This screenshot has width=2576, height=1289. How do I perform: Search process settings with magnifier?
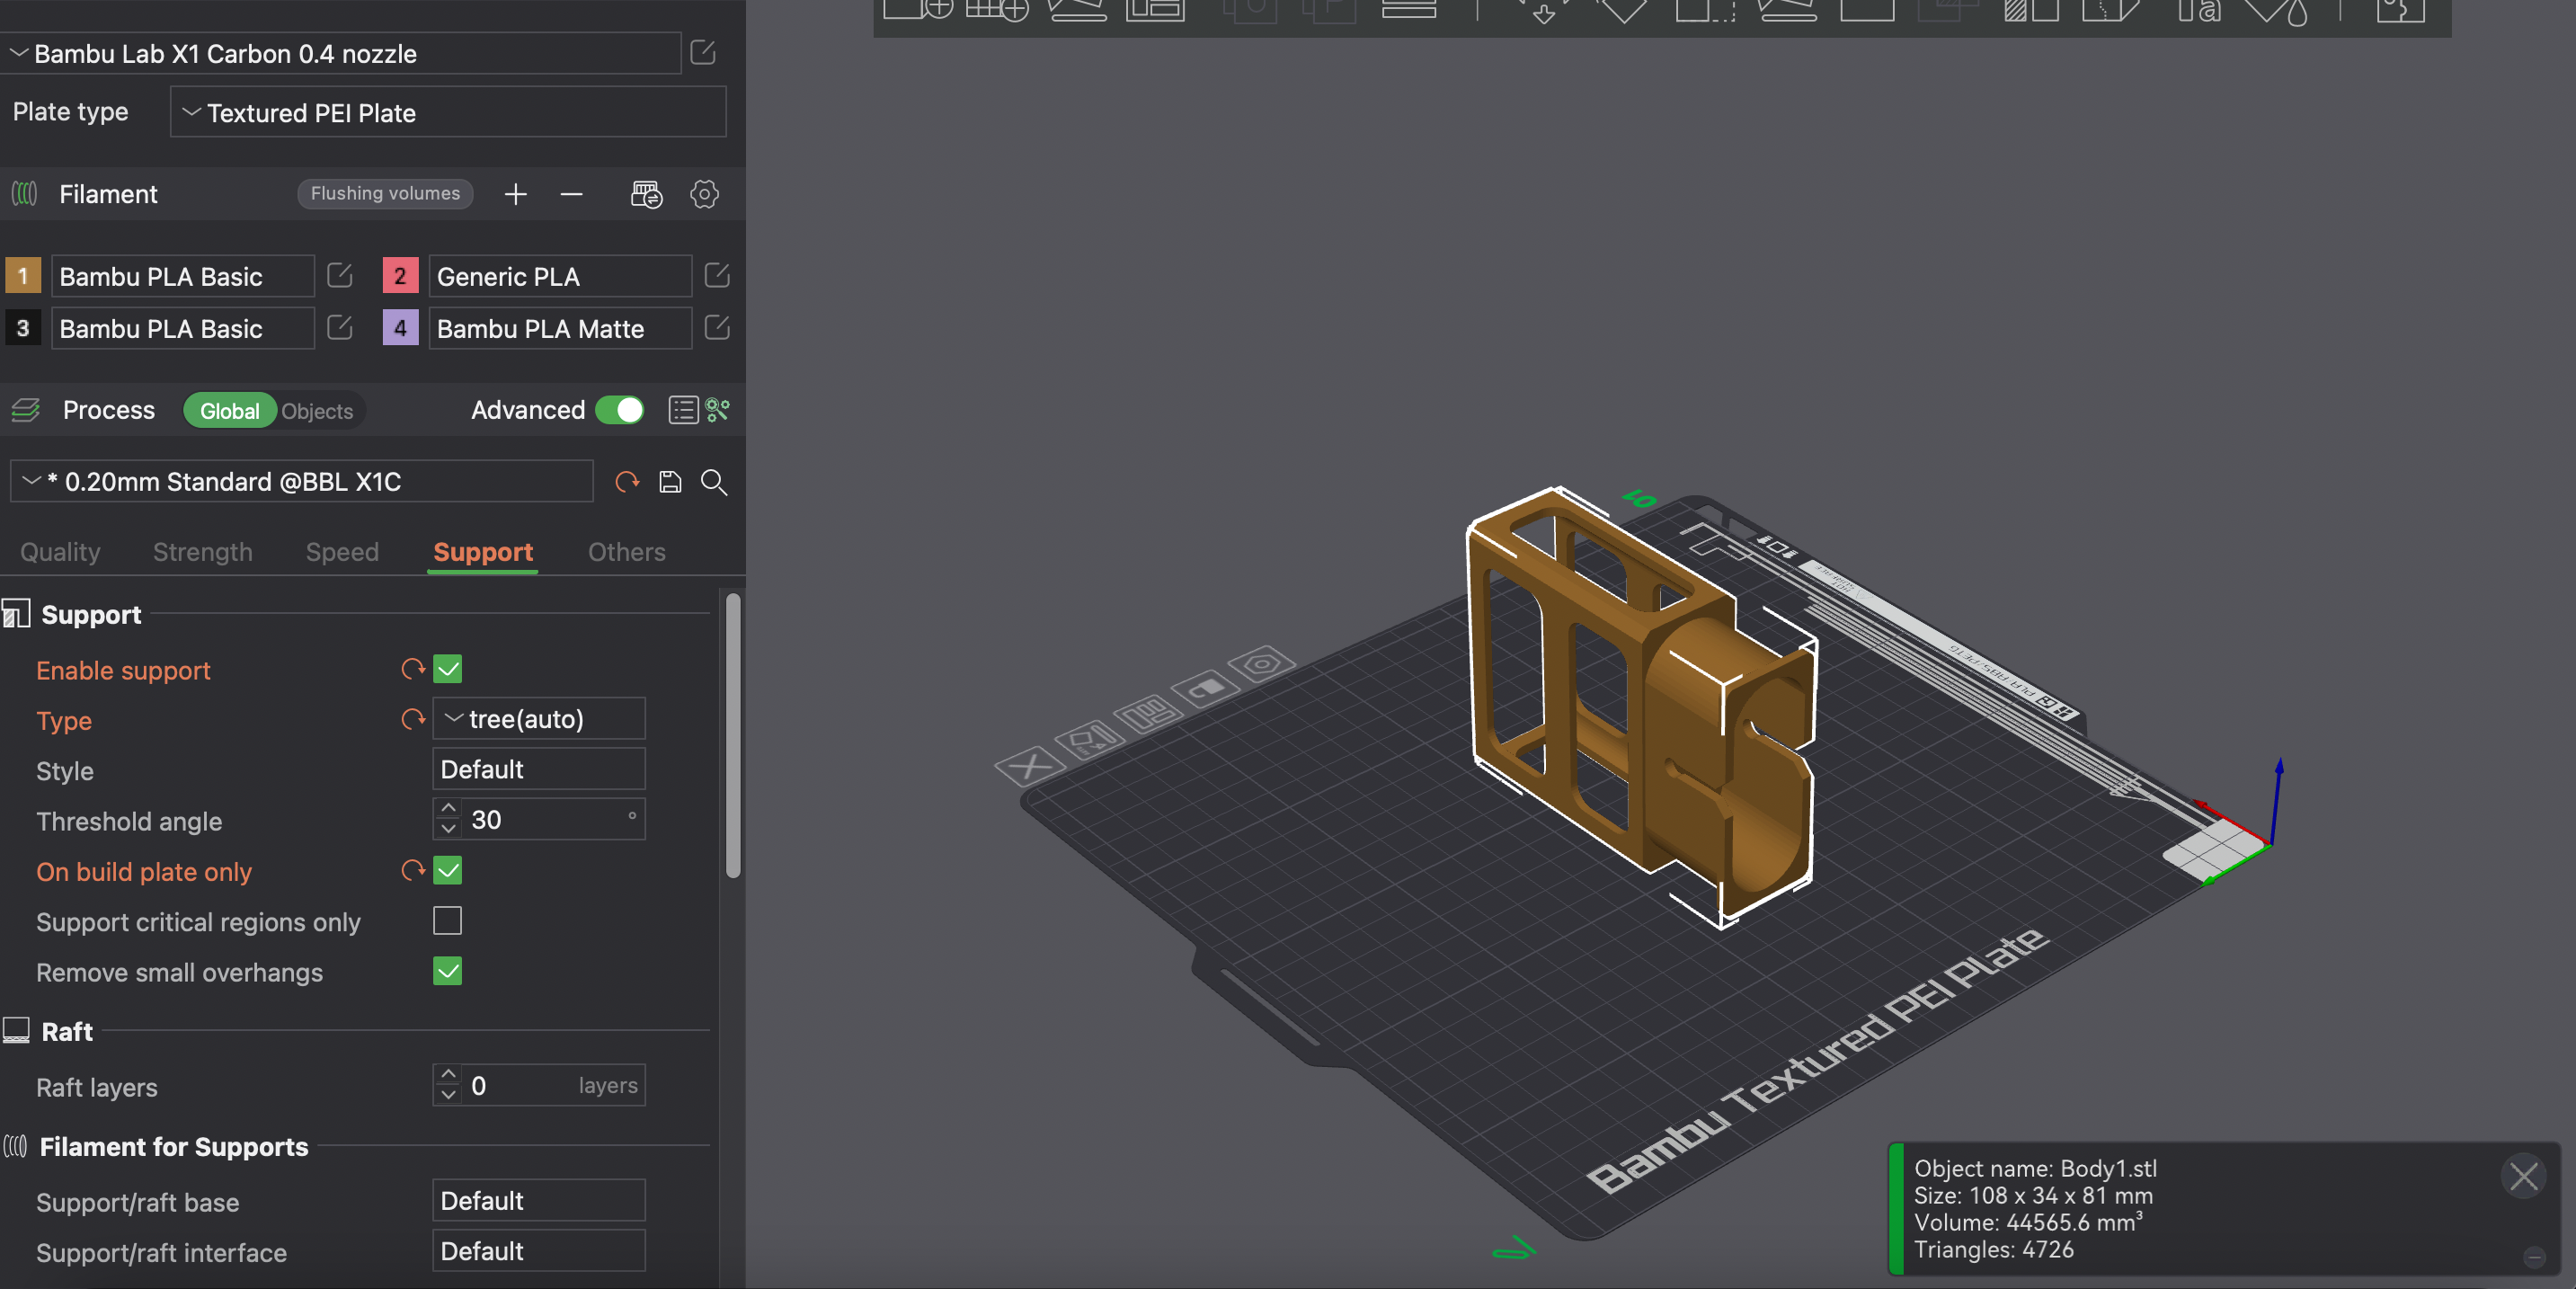click(714, 482)
